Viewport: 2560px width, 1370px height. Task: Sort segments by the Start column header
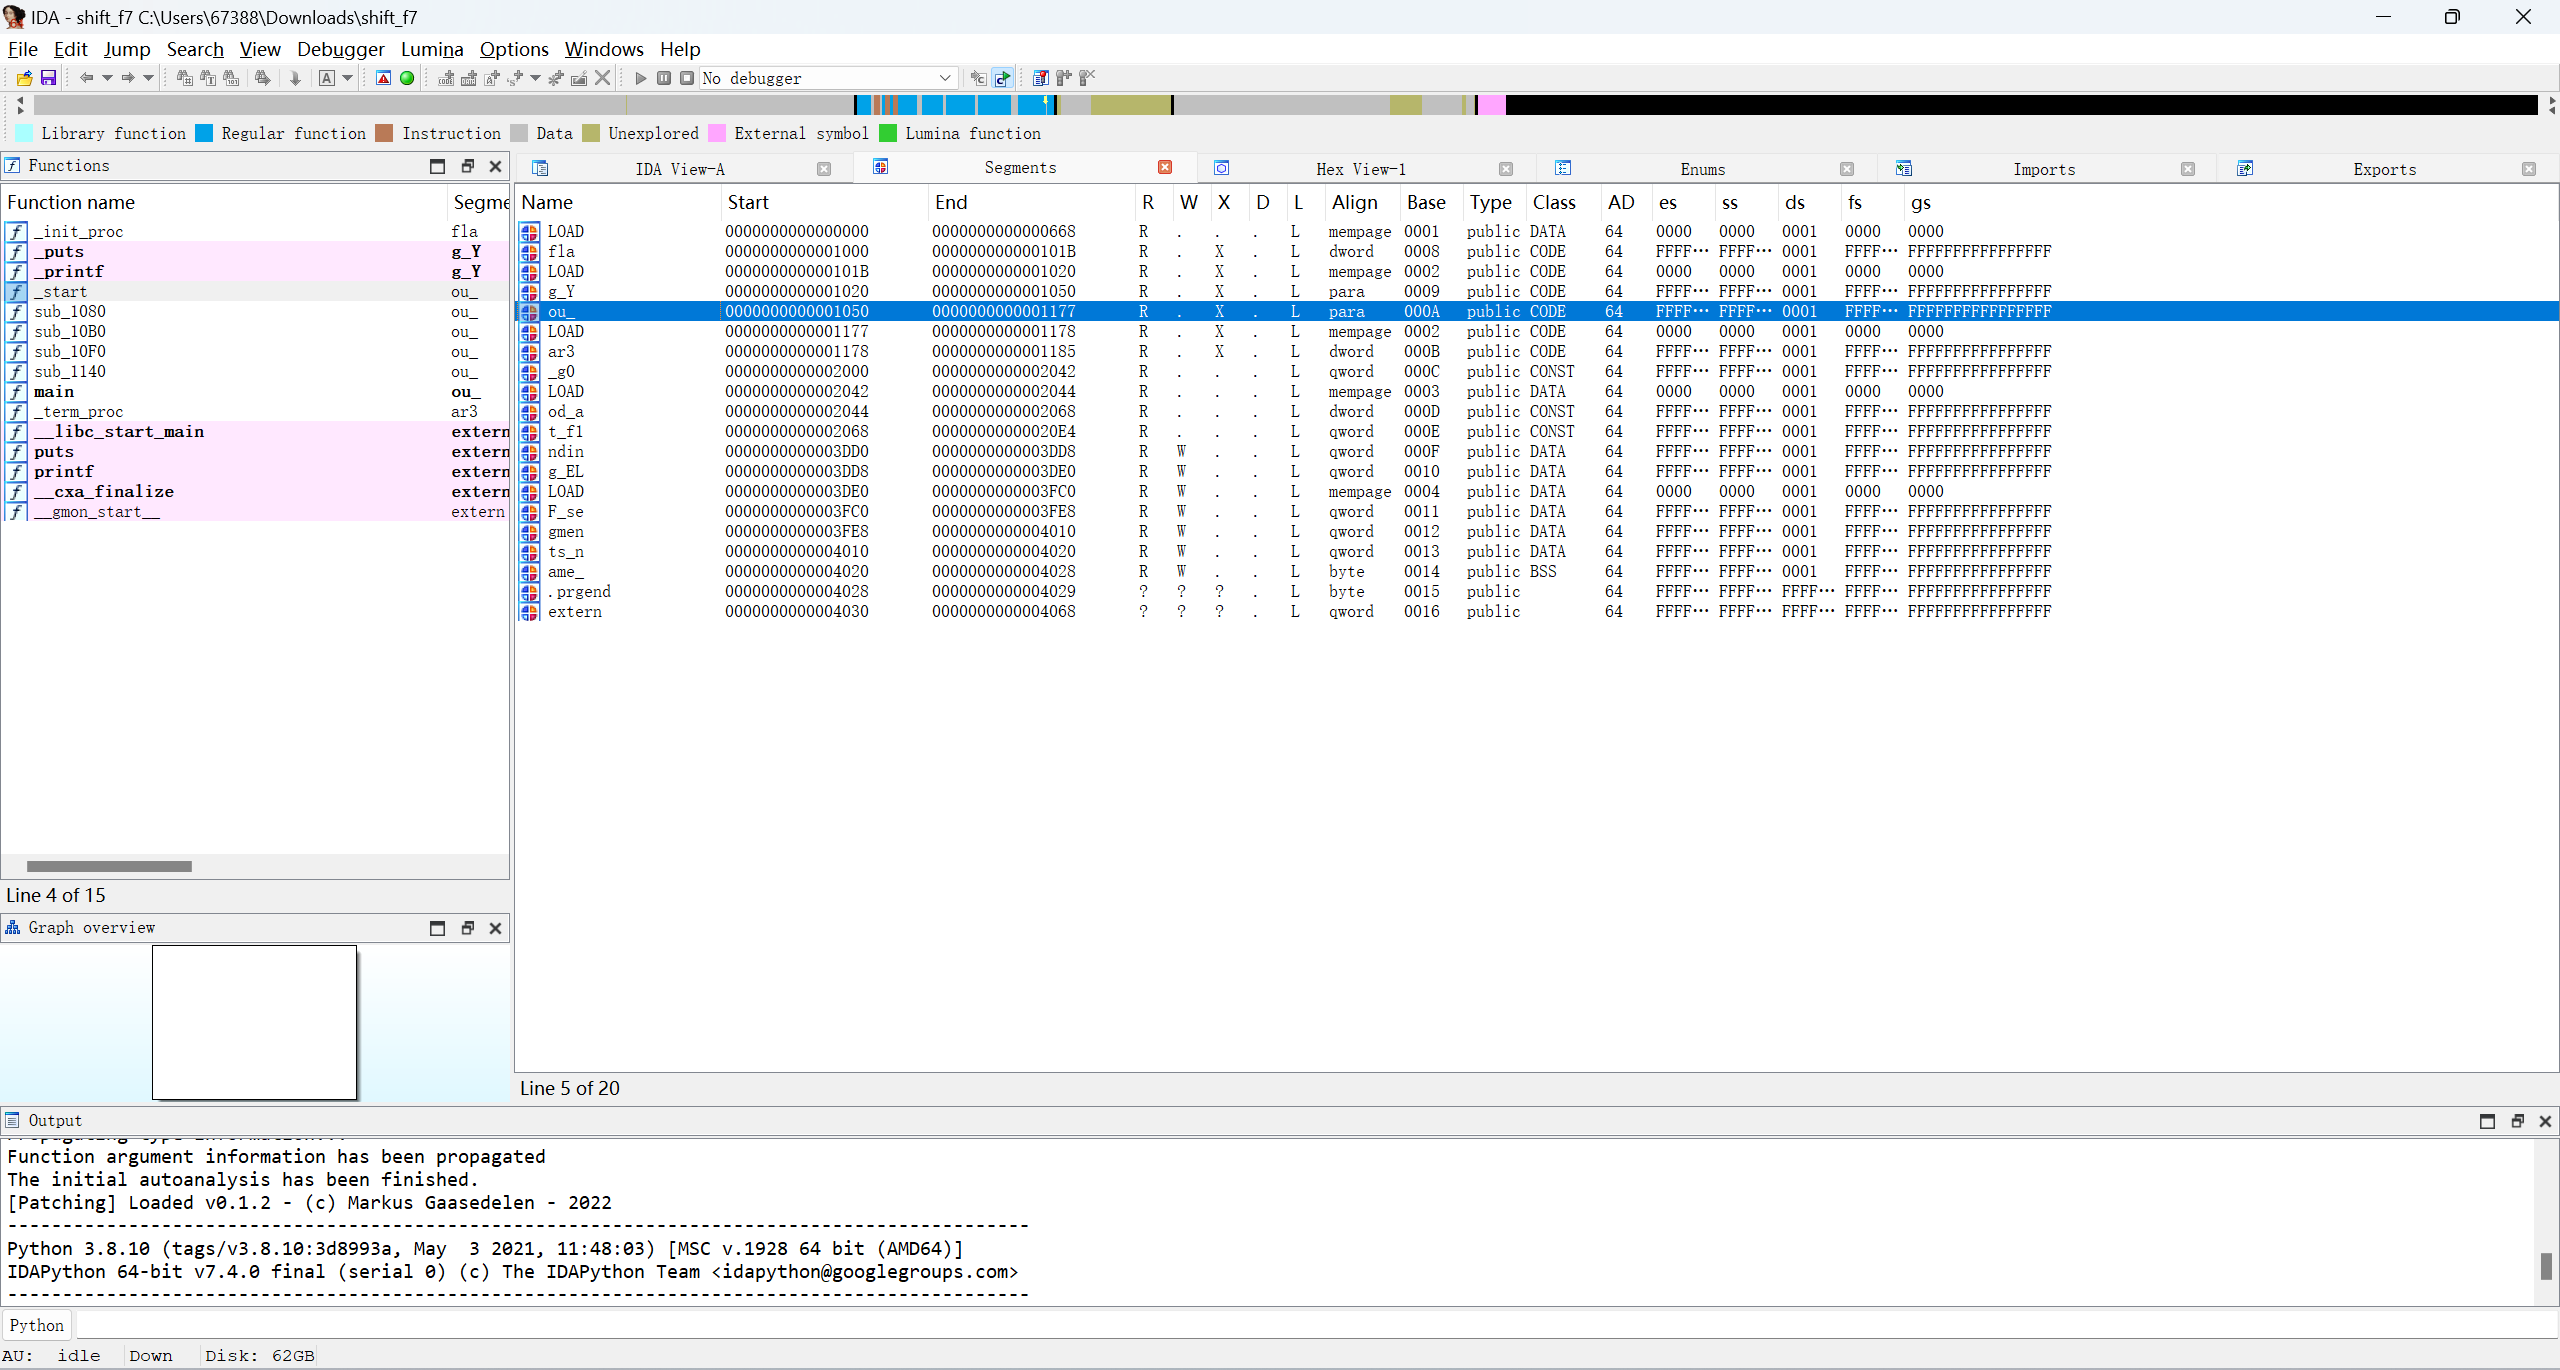click(824, 202)
